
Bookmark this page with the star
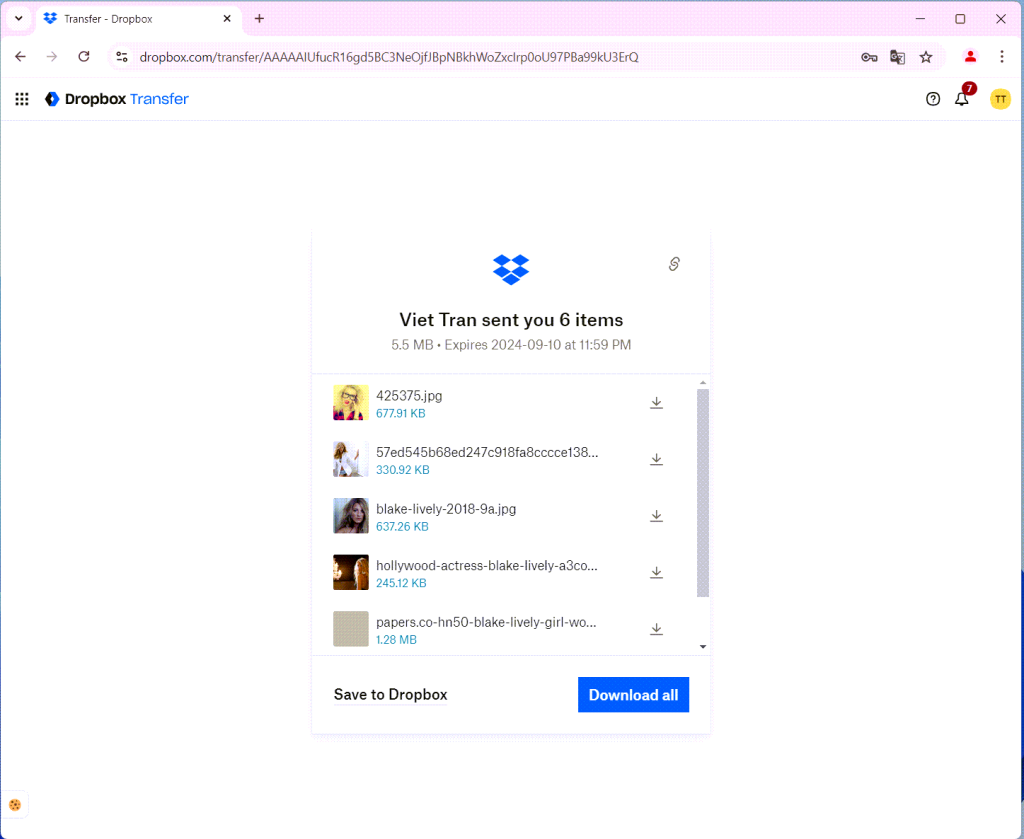pos(926,57)
